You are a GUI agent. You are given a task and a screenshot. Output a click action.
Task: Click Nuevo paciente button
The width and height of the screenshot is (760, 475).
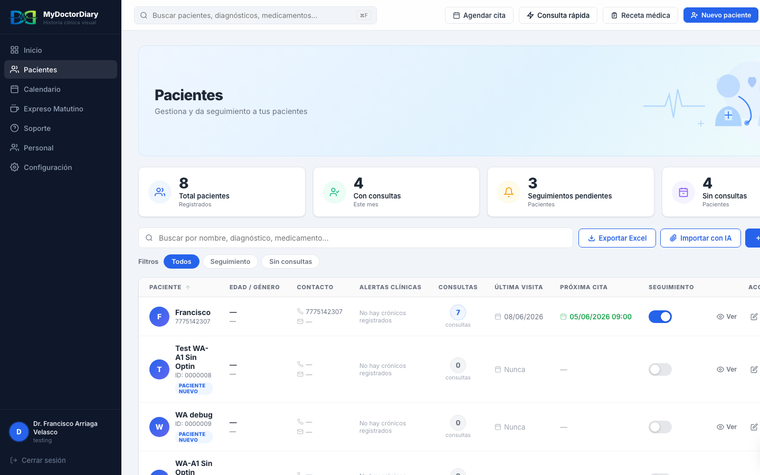(721, 16)
